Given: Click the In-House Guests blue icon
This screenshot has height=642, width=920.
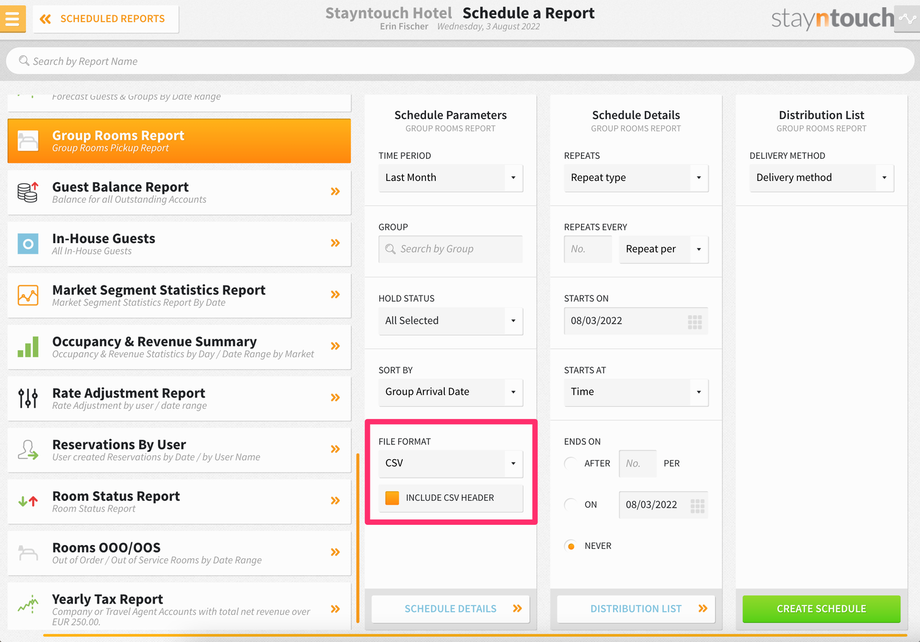Looking at the screenshot, I should point(28,244).
